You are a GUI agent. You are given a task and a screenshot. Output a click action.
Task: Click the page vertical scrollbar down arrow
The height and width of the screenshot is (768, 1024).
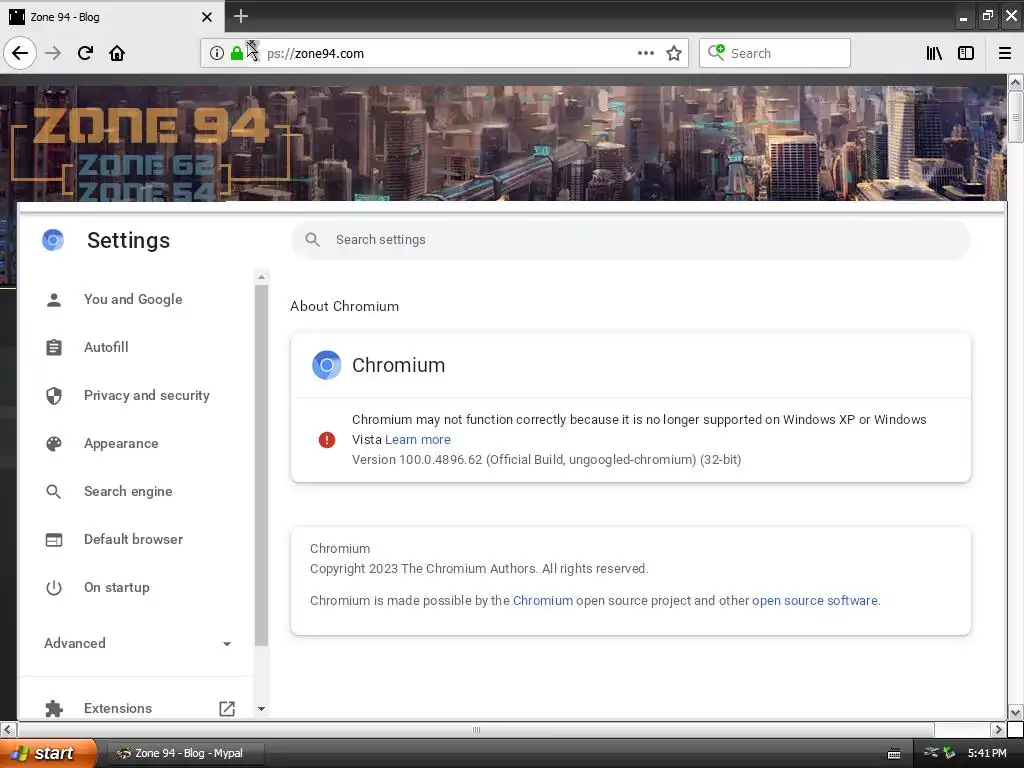point(1015,712)
